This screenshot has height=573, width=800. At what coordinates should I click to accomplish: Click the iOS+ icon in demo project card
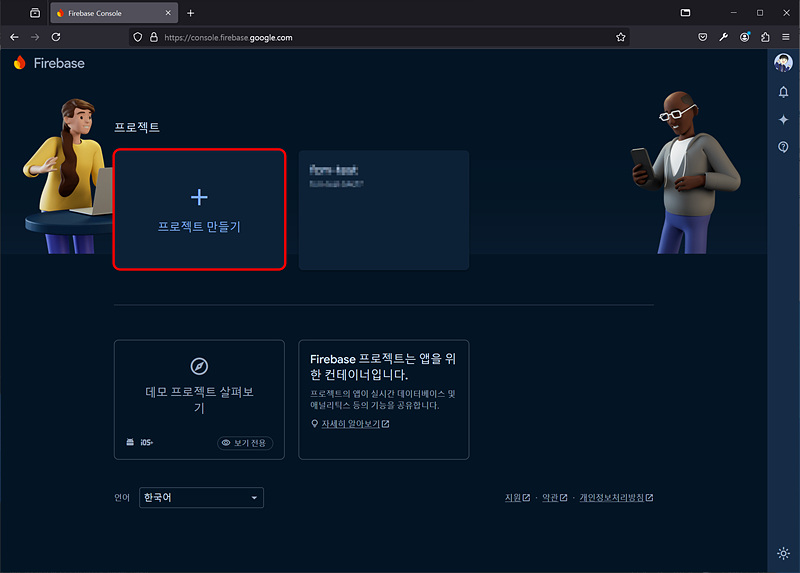pos(146,442)
